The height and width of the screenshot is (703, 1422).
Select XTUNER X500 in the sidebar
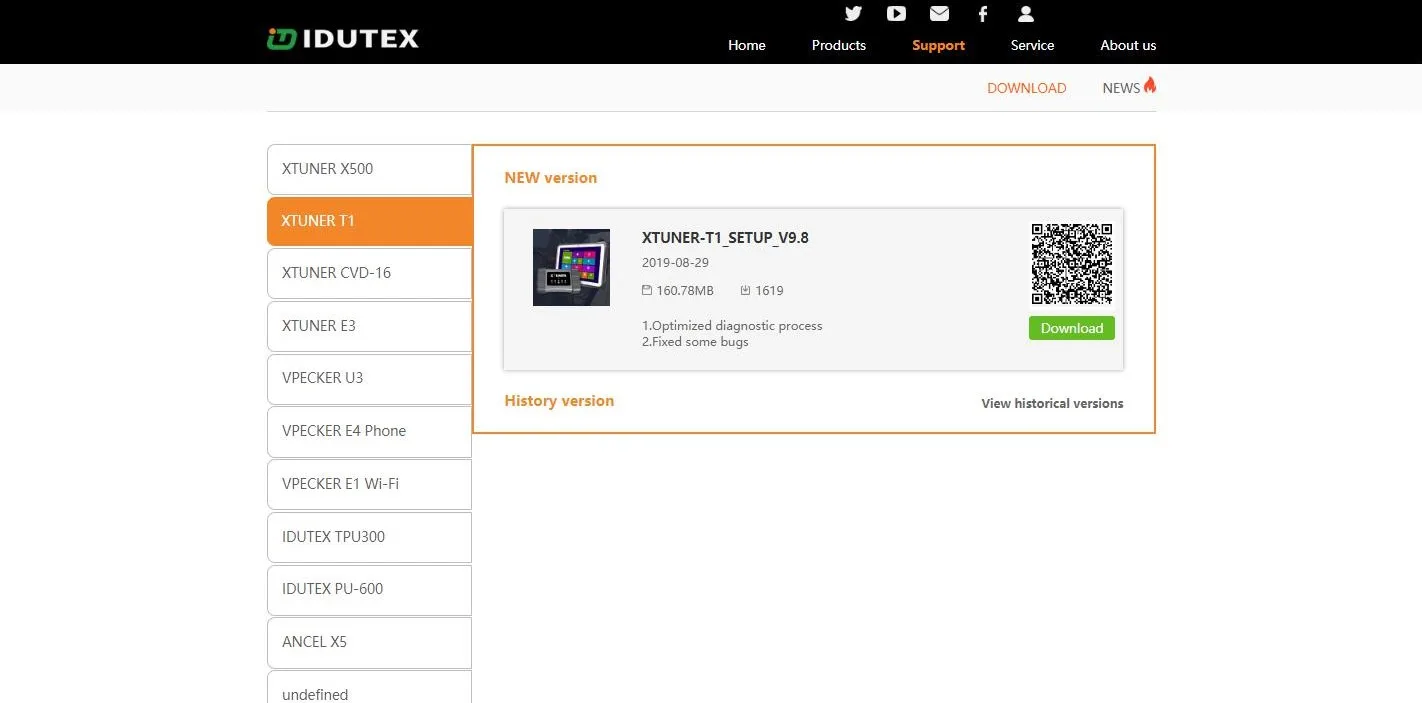coord(369,169)
